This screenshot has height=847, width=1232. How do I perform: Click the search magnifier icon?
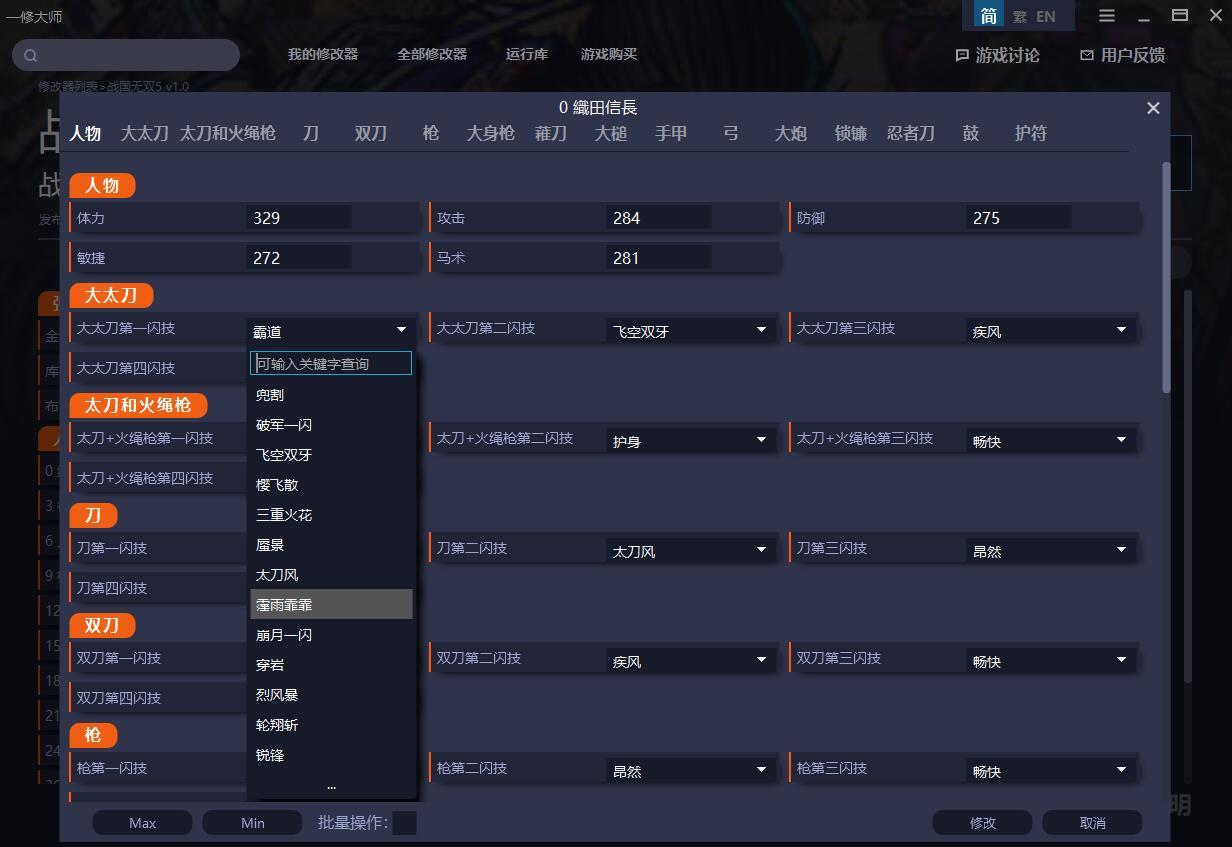31,55
